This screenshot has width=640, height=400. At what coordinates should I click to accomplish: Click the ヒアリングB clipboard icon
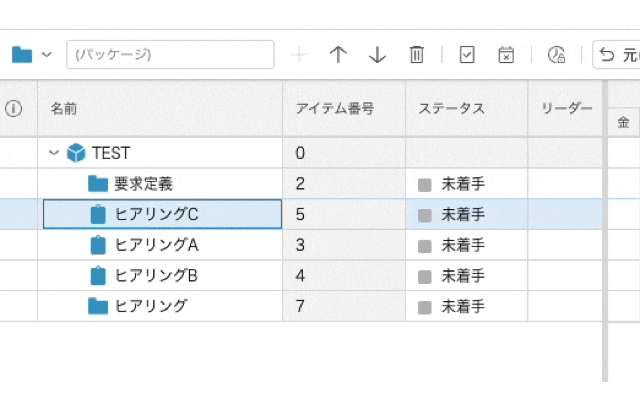coord(98,276)
